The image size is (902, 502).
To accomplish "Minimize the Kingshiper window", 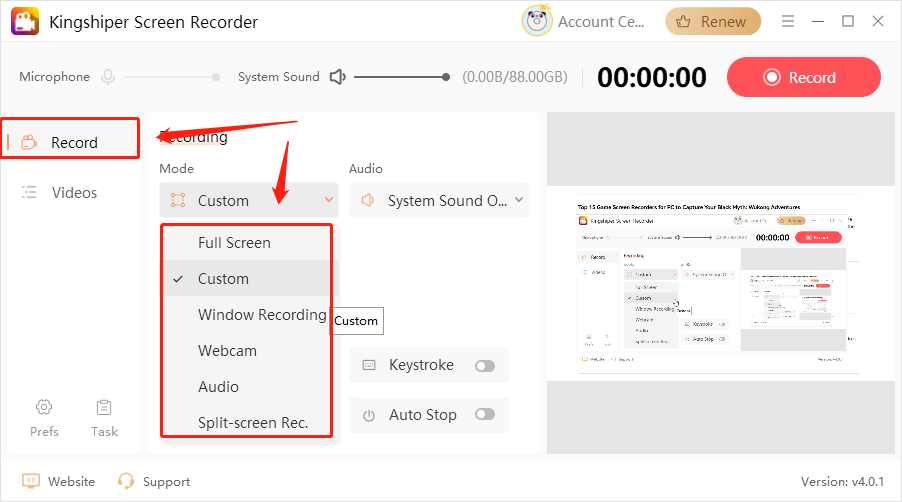I will (x=817, y=21).
